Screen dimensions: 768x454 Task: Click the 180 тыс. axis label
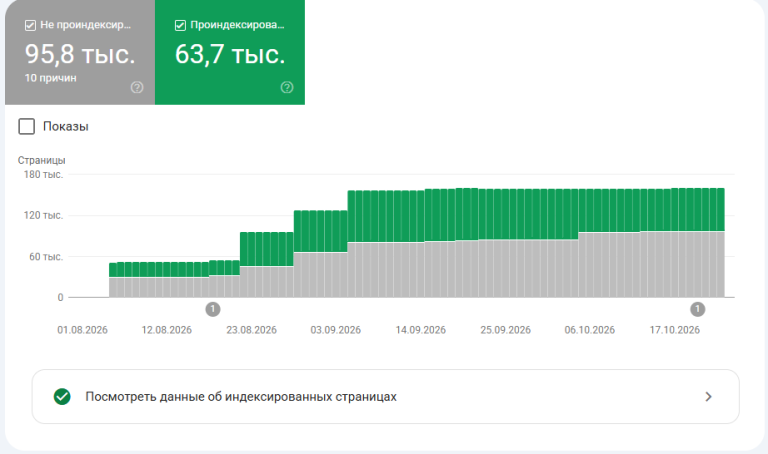[x=44, y=174]
